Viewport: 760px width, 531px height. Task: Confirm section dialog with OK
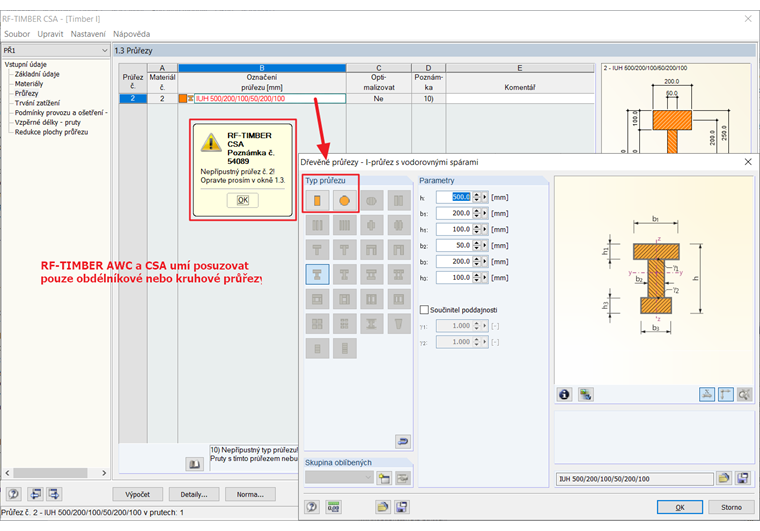680,507
